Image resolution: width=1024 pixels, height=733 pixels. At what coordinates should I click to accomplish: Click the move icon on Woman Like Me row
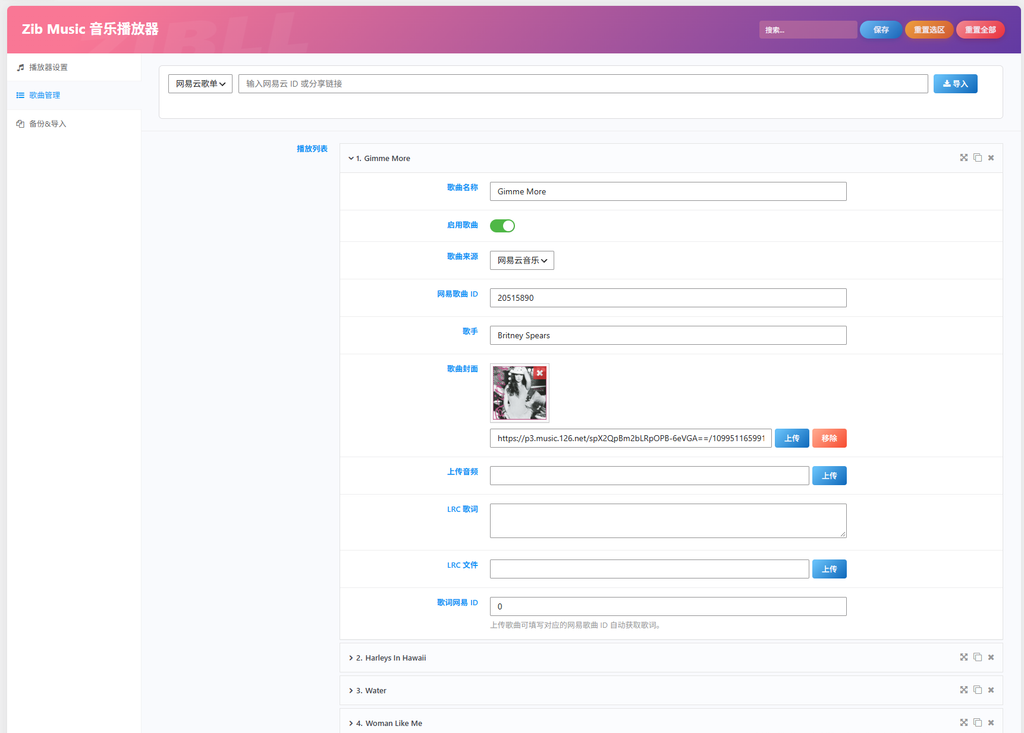point(963,723)
